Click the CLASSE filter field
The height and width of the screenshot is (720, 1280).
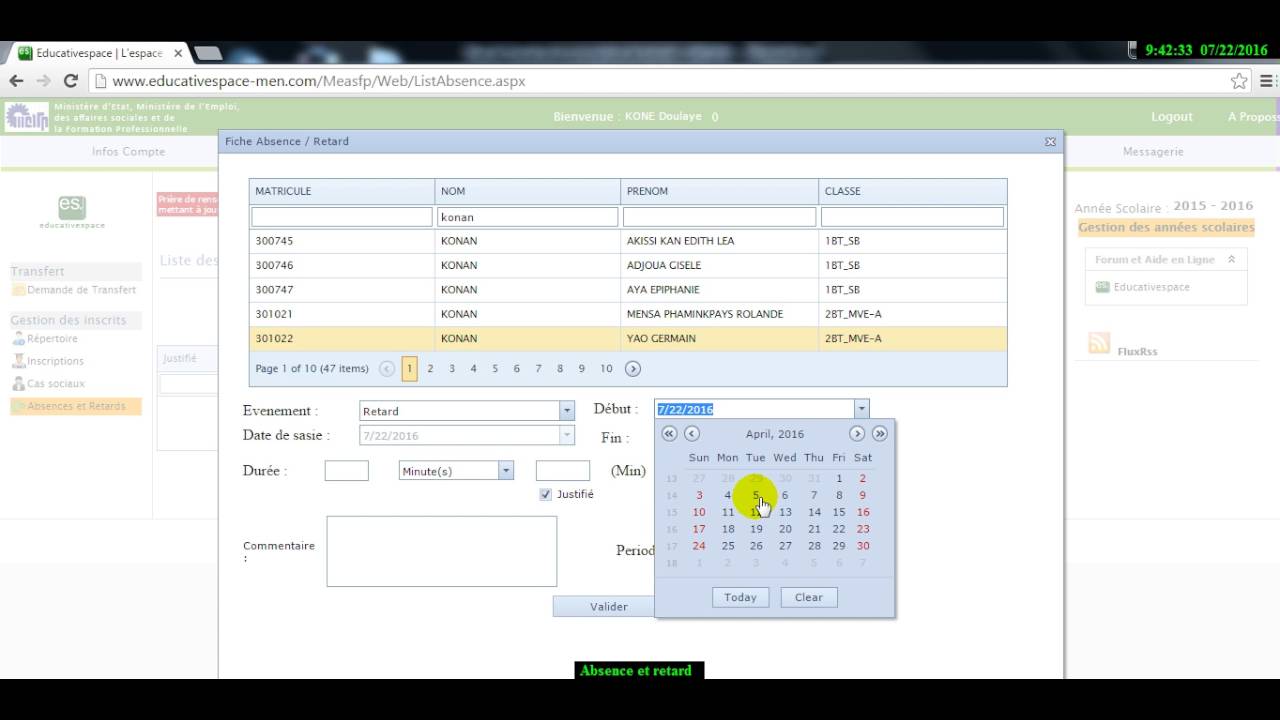coord(912,217)
